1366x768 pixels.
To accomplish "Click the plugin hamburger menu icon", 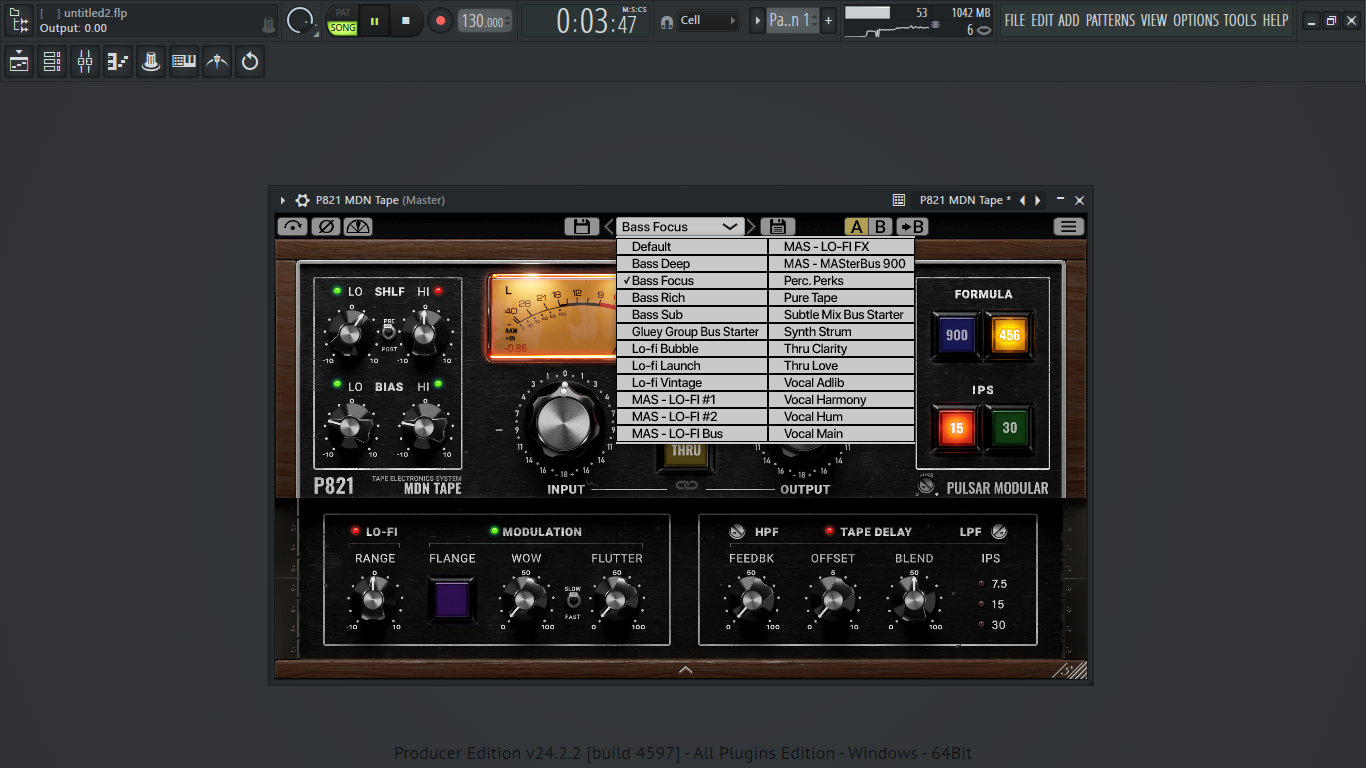I will pyautogui.click(x=1069, y=227).
